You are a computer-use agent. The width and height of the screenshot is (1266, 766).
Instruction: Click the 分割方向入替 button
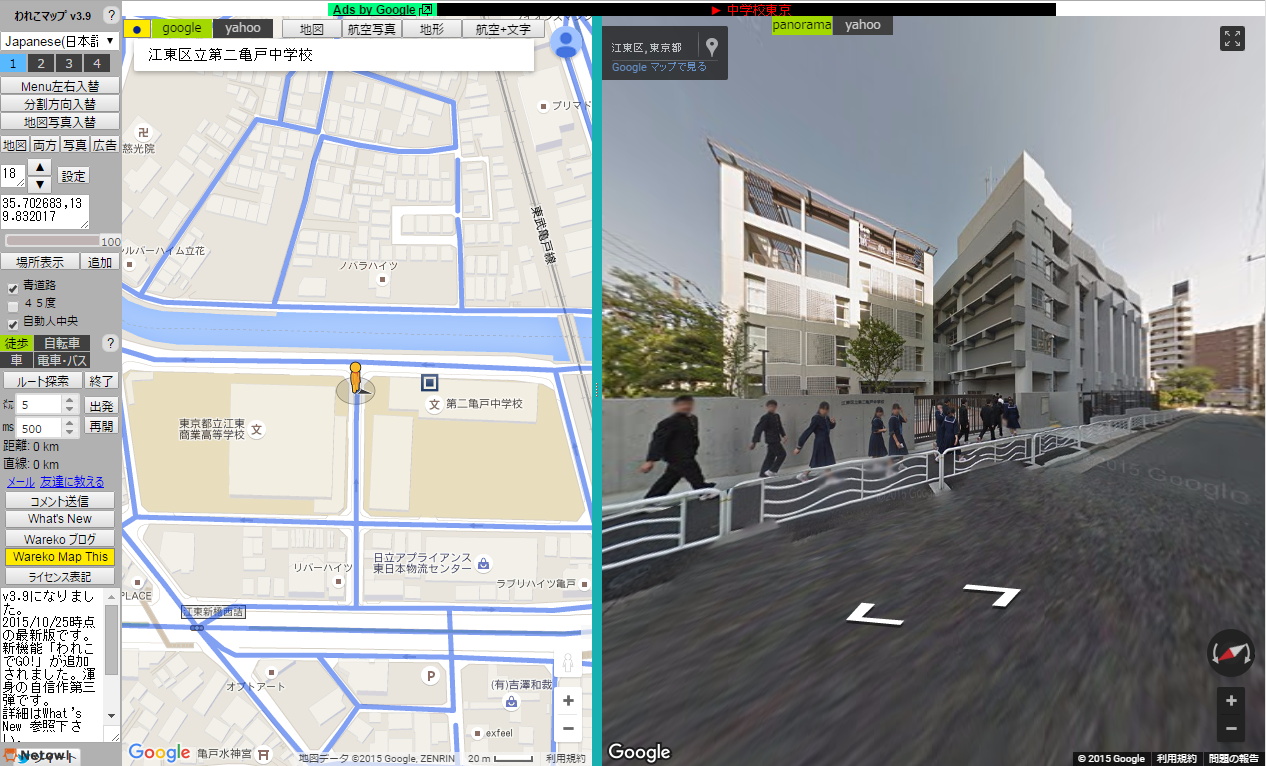(x=60, y=104)
